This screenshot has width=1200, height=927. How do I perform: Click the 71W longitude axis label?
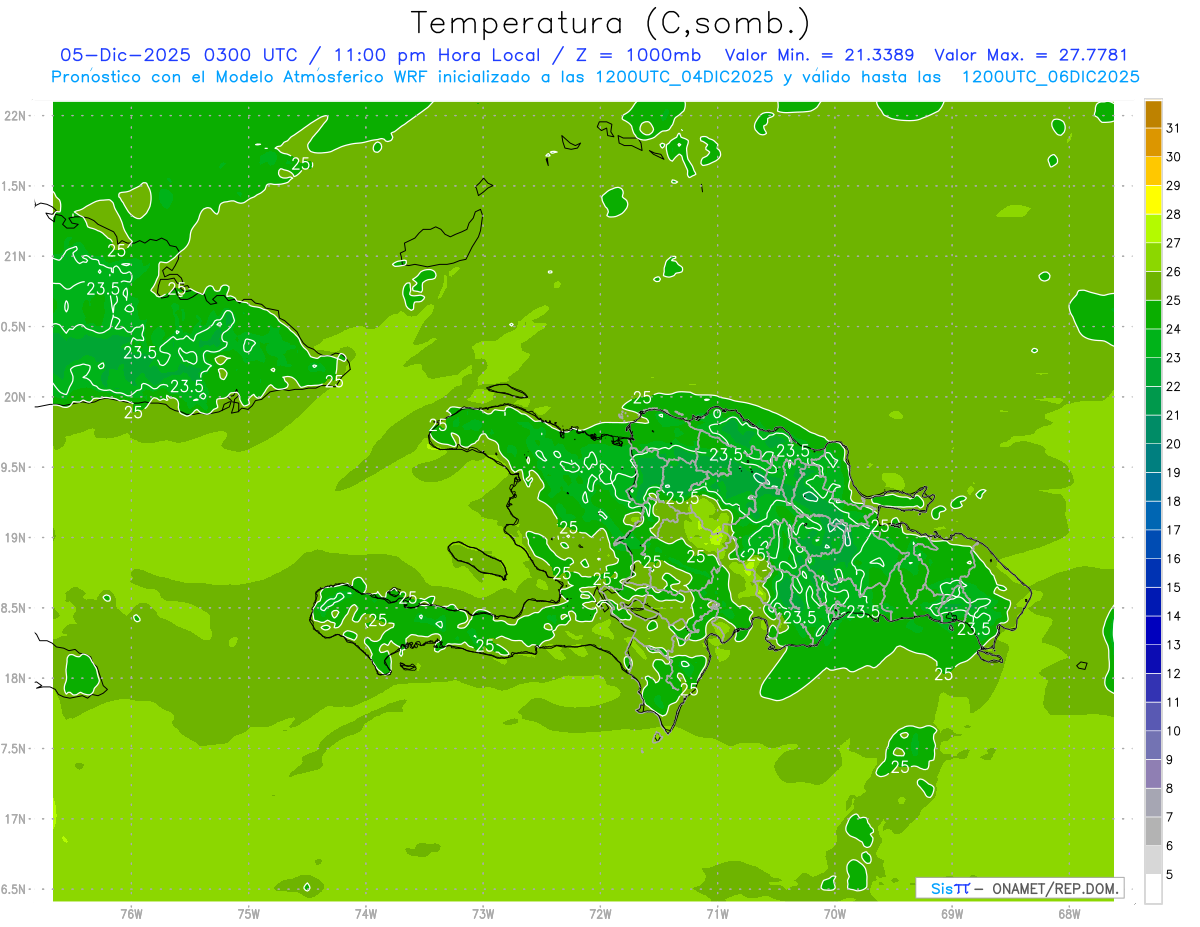(717, 914)
